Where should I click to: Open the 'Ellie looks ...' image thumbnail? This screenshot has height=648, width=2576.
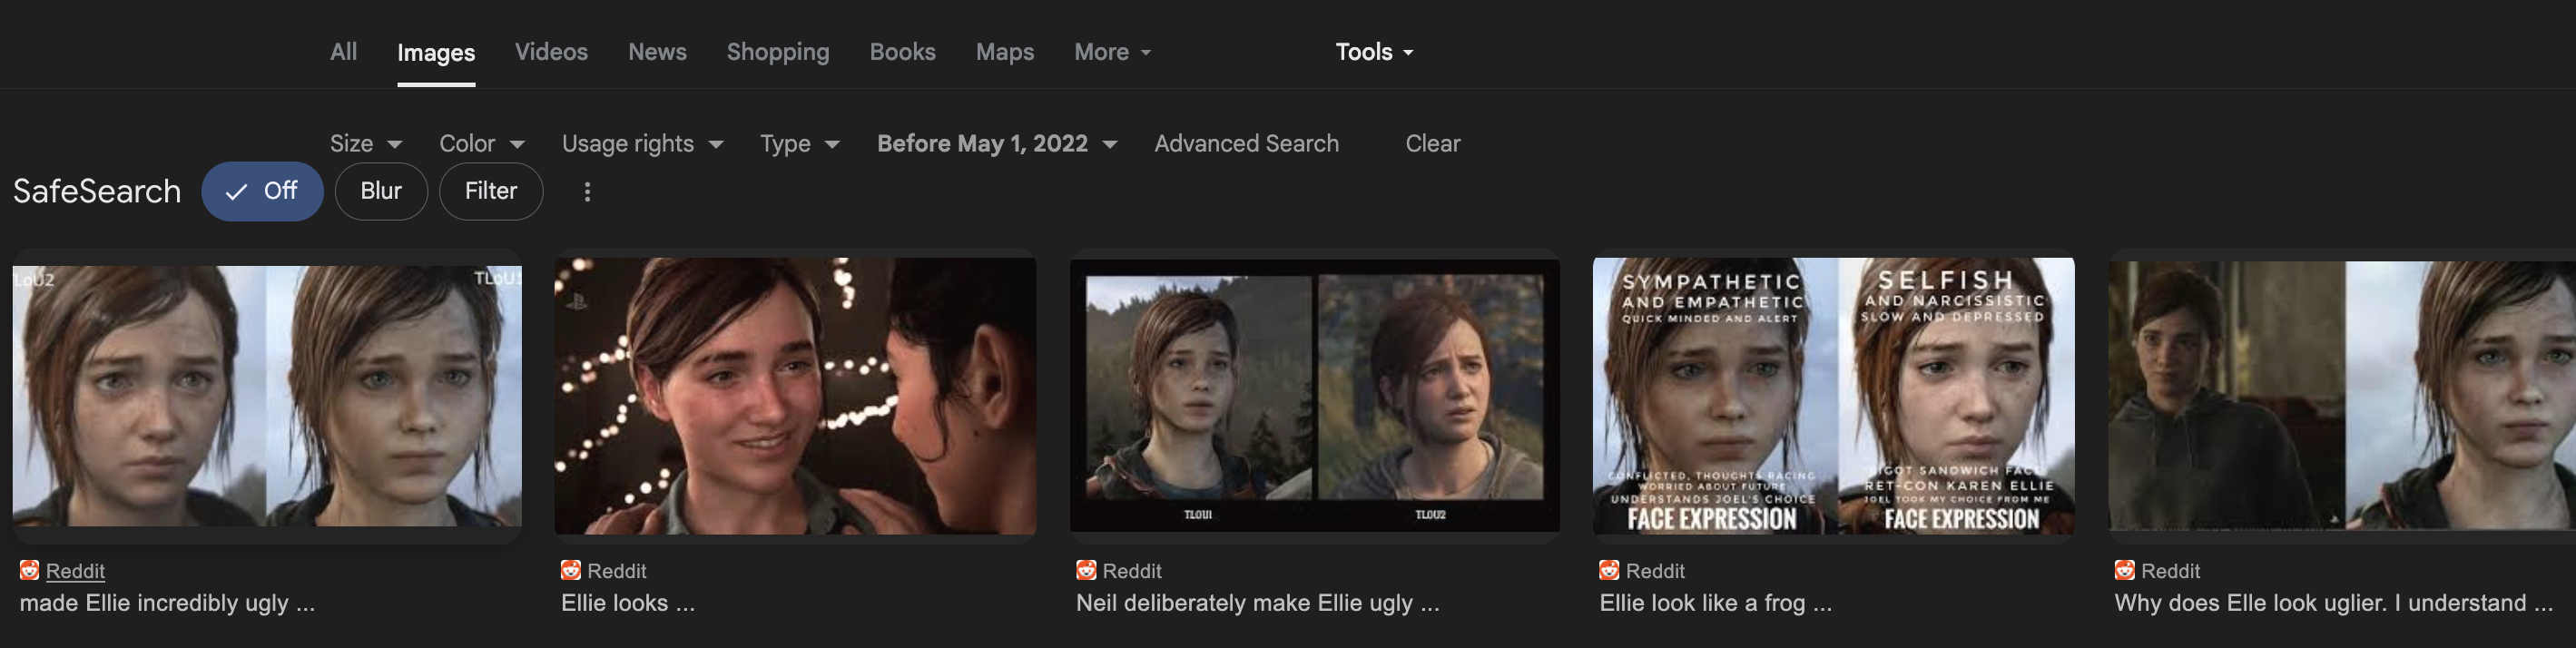[x=795, y=396]
